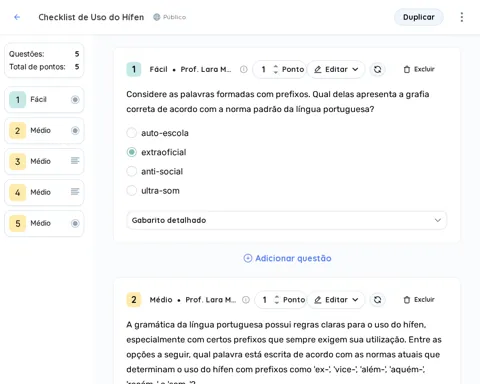The width and height of the screenshot is (480, 384).
Task: Jump to question 4 Médio in sidebar
Action: click(44, 192)
